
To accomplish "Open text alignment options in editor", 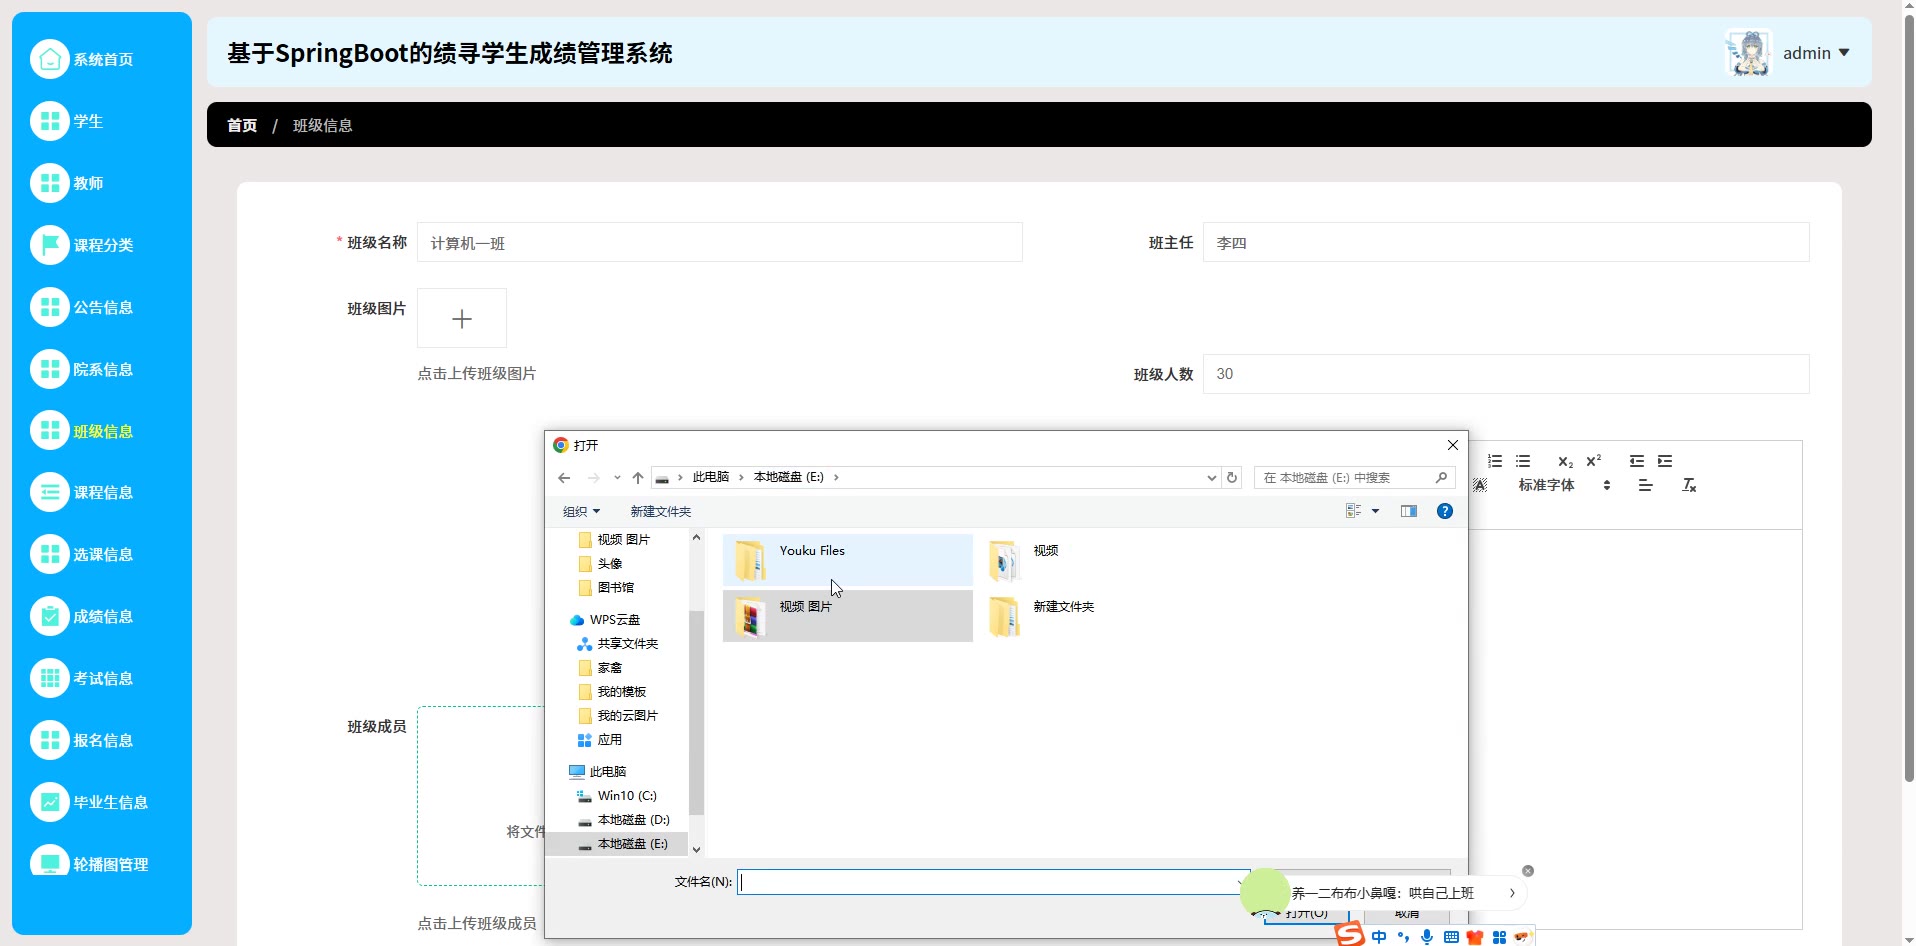I will click(x=1646, y=485).
